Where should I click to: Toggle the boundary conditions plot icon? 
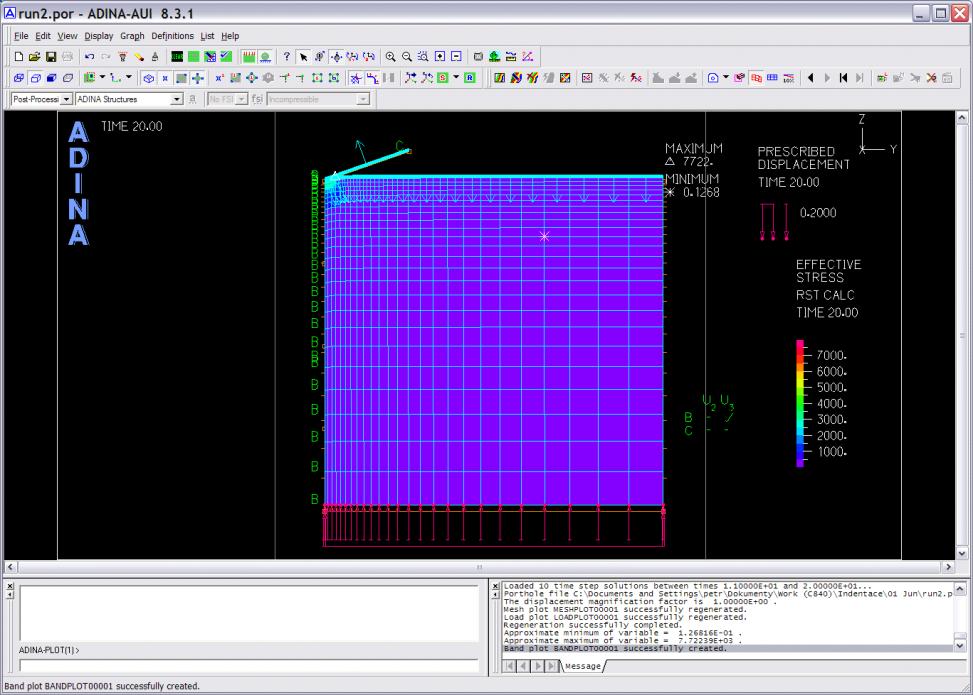pos(265,56)
